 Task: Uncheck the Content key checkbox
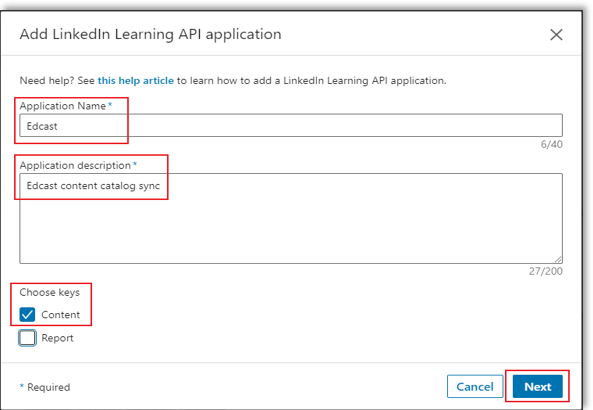(27, 314)
